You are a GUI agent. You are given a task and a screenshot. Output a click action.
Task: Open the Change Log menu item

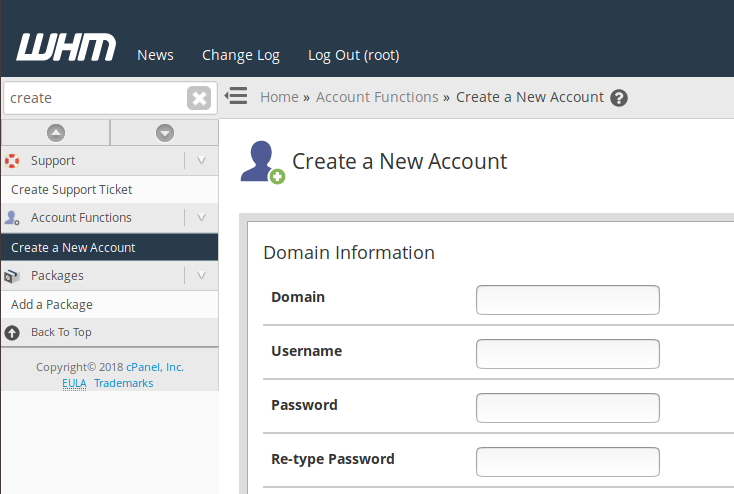pyautogui.click(x=241, y=55)
